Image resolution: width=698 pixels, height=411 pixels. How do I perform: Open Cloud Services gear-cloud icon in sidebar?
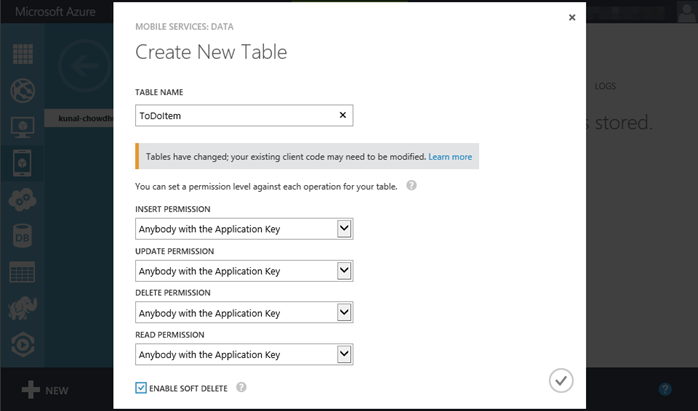[x=22, y=199]
